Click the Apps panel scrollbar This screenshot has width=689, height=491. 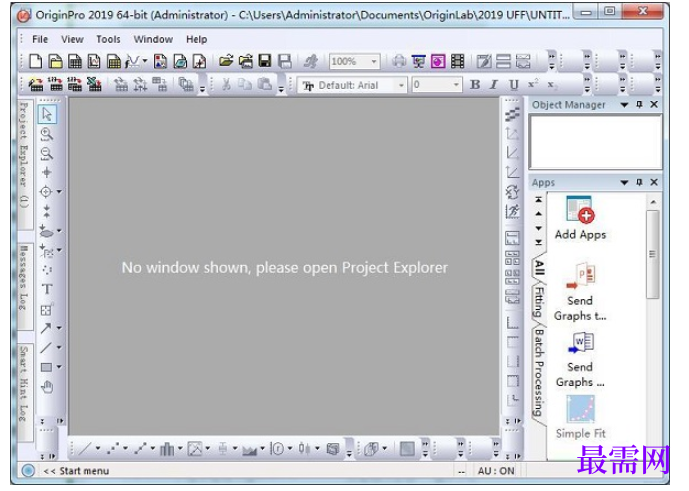click(x=653, y=254)
